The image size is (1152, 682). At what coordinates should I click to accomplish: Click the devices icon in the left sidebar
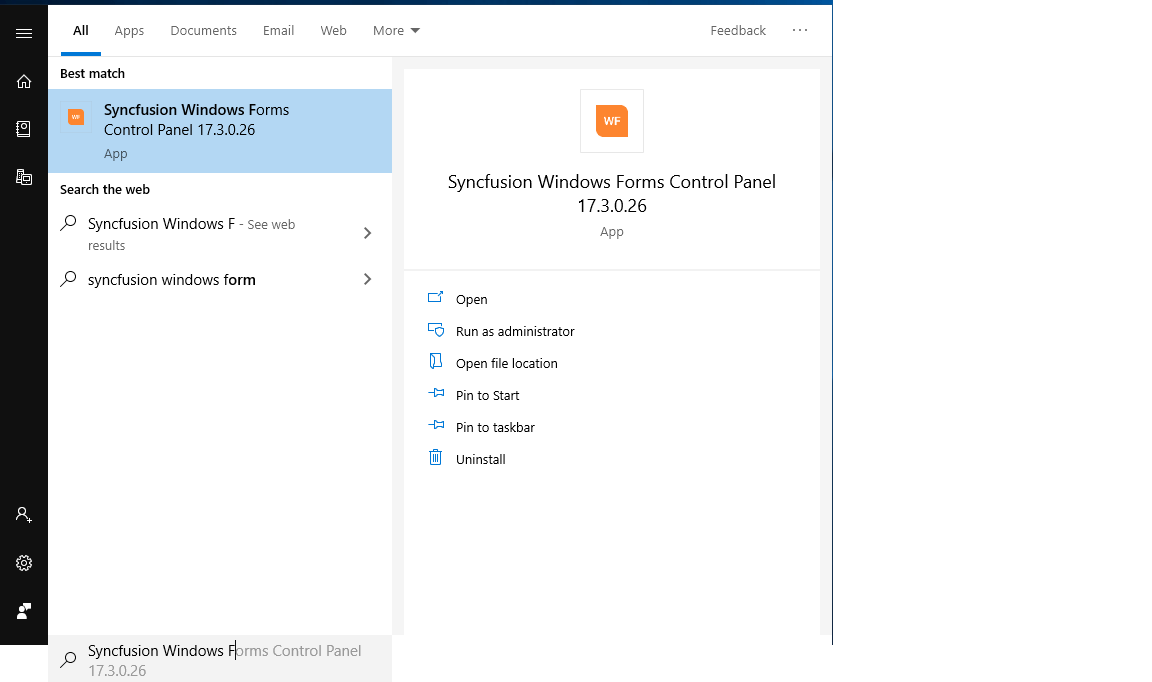[23, 176]
